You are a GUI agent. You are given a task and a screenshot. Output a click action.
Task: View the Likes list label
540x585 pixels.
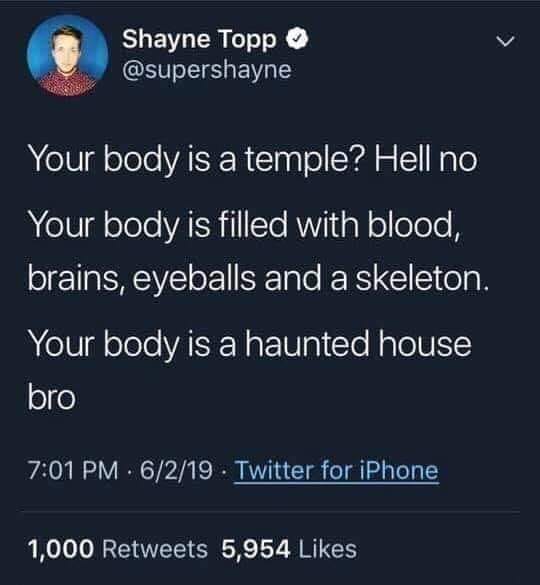tap(328, 550)
